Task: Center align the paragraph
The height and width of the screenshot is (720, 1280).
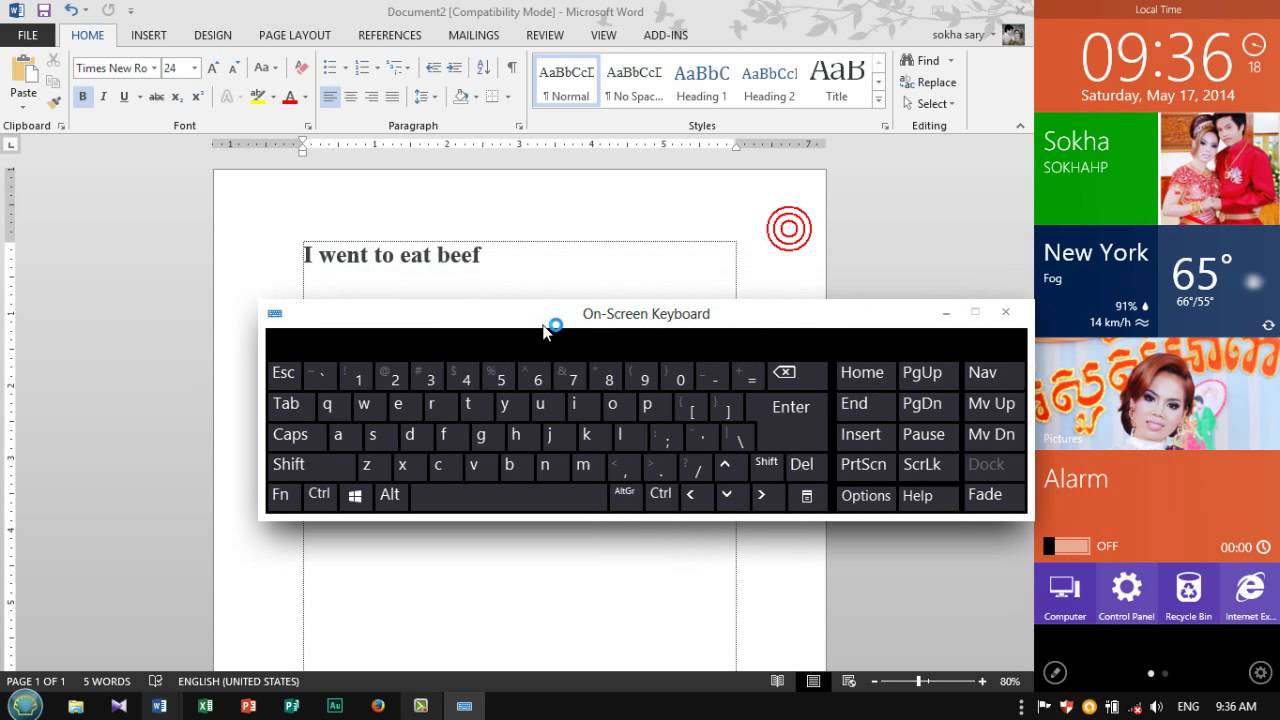Action: [351, 97]
